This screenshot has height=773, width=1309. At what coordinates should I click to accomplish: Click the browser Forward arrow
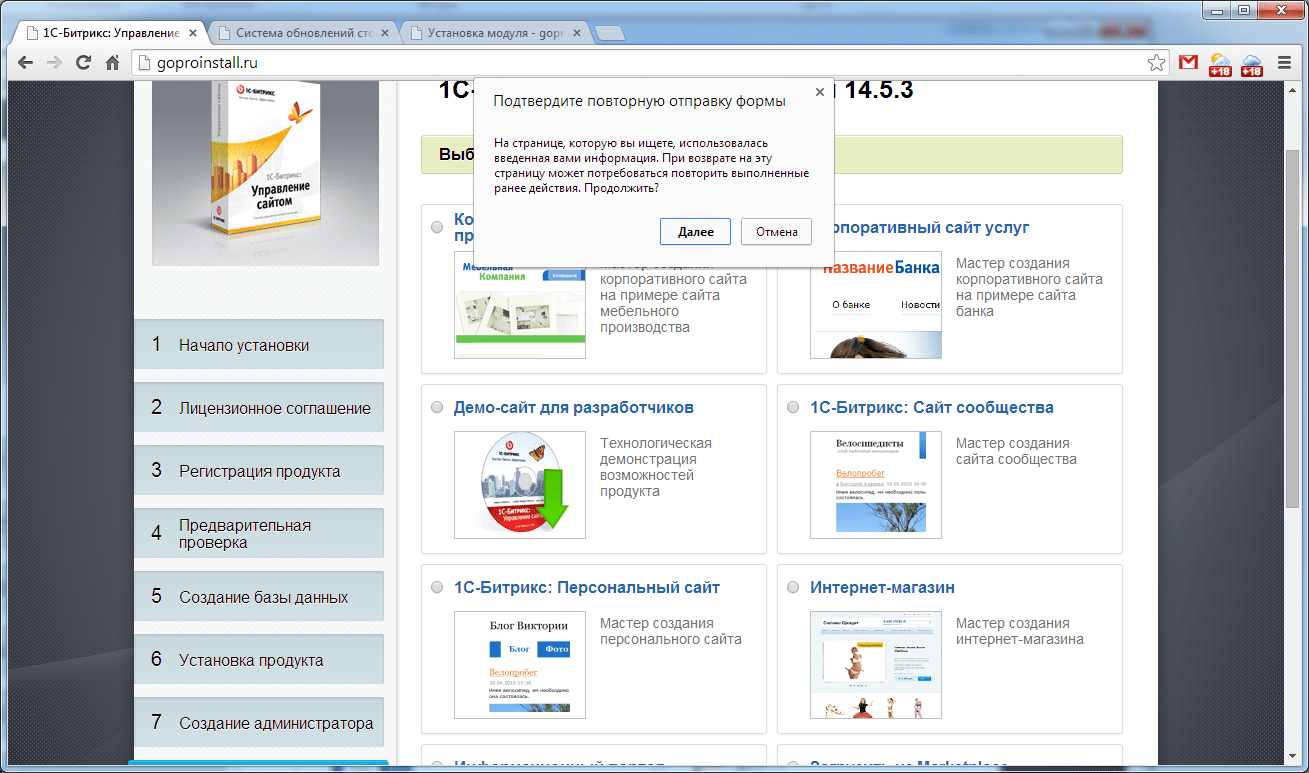(55, 63)
